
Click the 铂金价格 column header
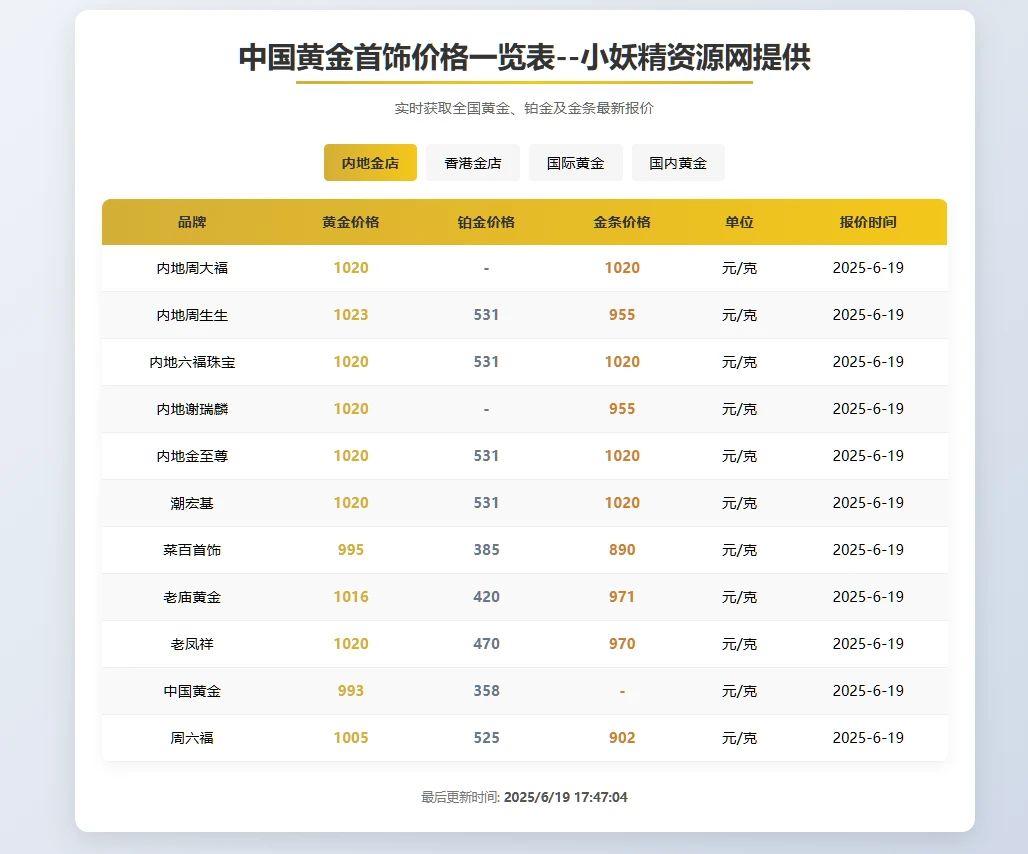pyautogui.click(x=486, y=222)
